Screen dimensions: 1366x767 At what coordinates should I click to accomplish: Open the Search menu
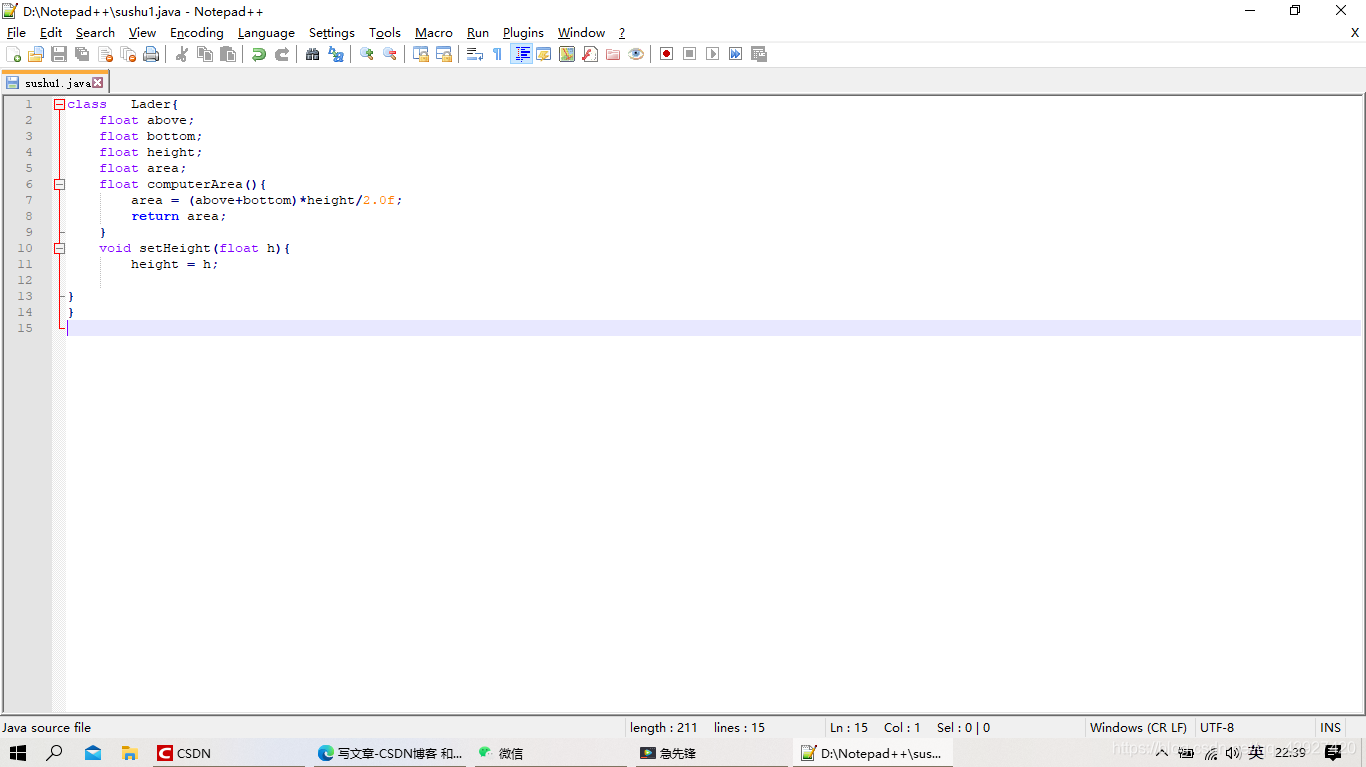click(95, 33)
